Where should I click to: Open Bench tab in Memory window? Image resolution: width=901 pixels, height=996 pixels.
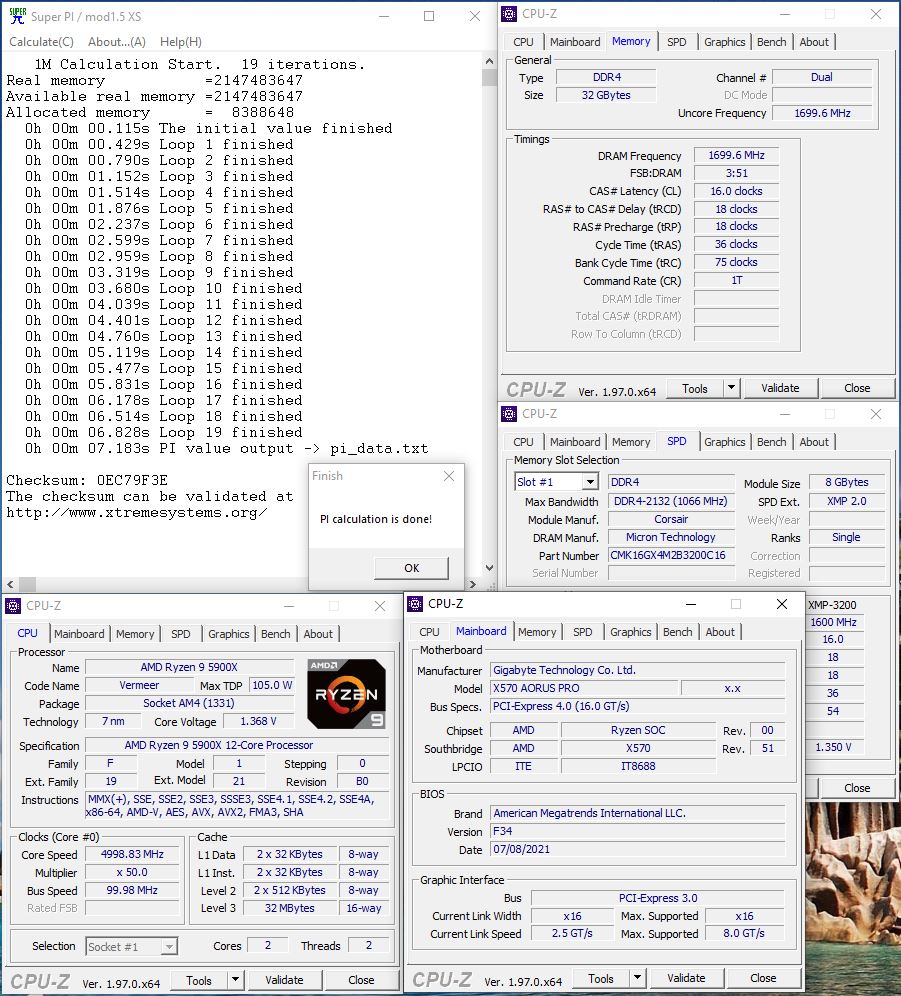click(x=771, y=42)
